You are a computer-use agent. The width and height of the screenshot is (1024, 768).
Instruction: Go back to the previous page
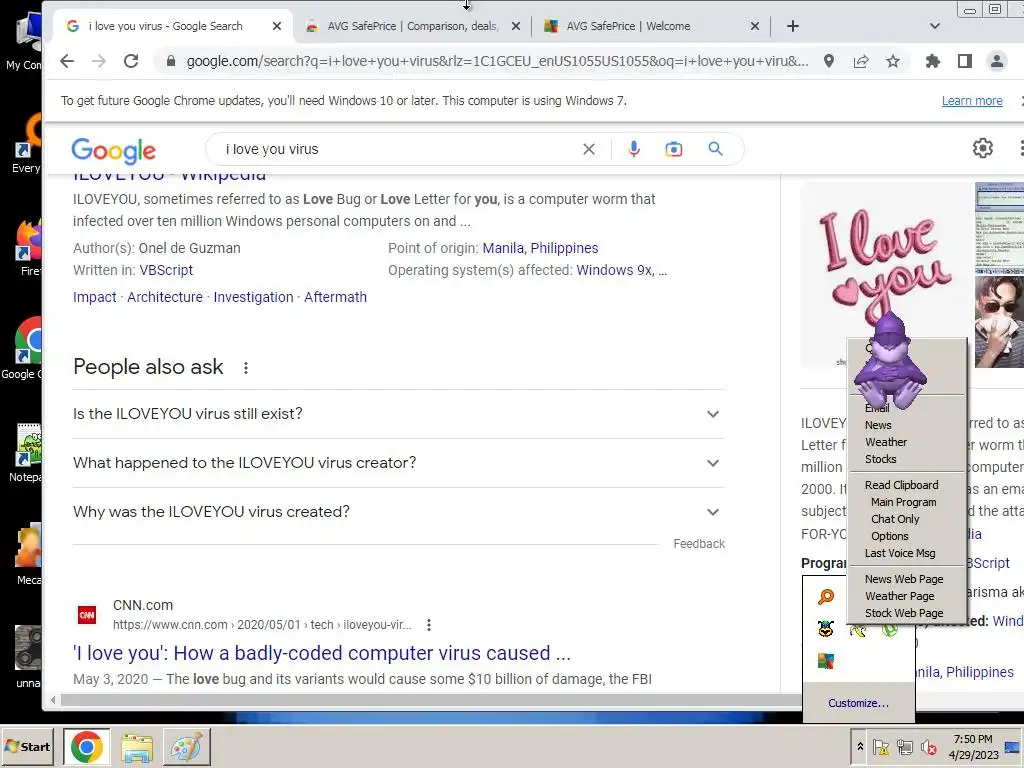coord(67,61)
